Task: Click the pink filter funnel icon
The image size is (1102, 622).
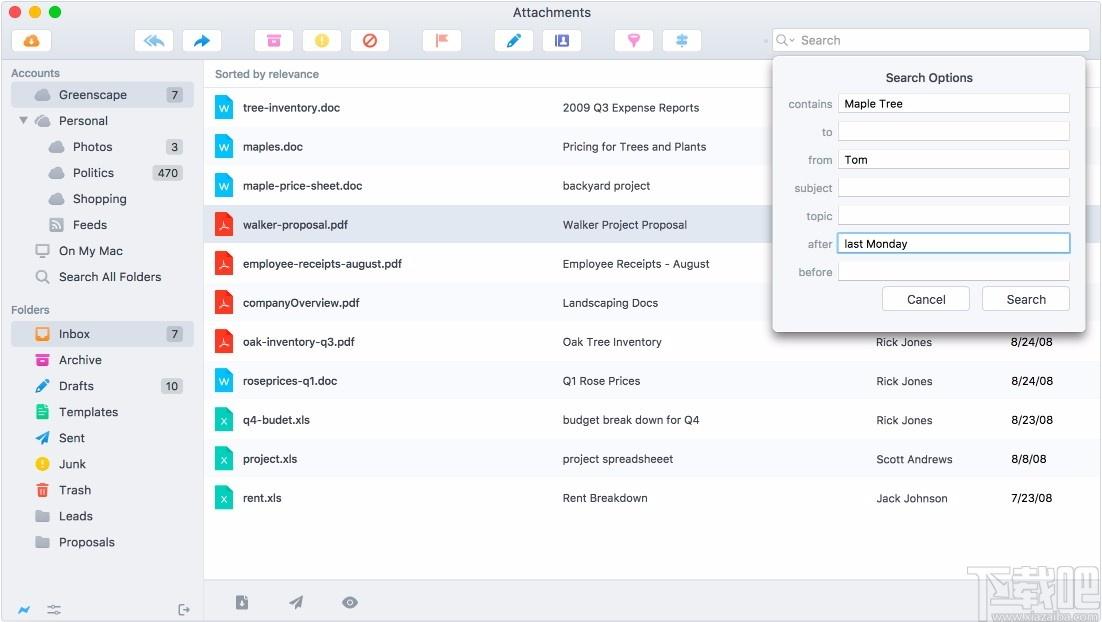Action: click(634, 41)
